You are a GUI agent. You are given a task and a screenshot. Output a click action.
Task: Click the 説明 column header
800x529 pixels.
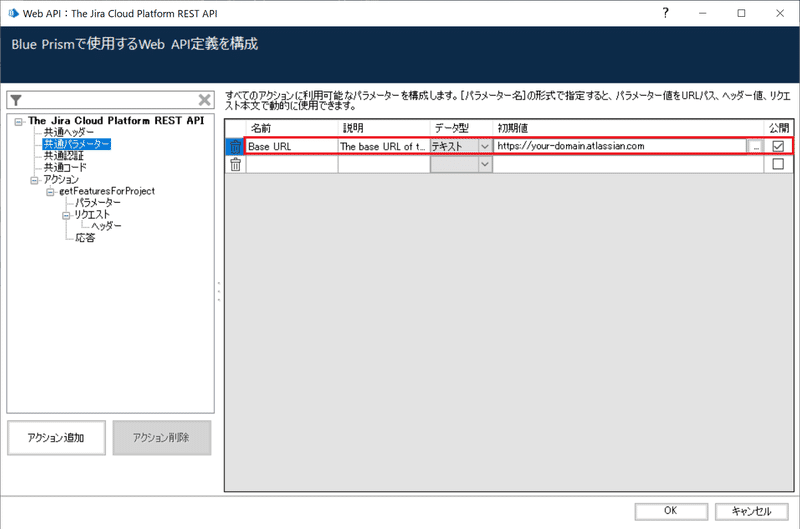384,128
